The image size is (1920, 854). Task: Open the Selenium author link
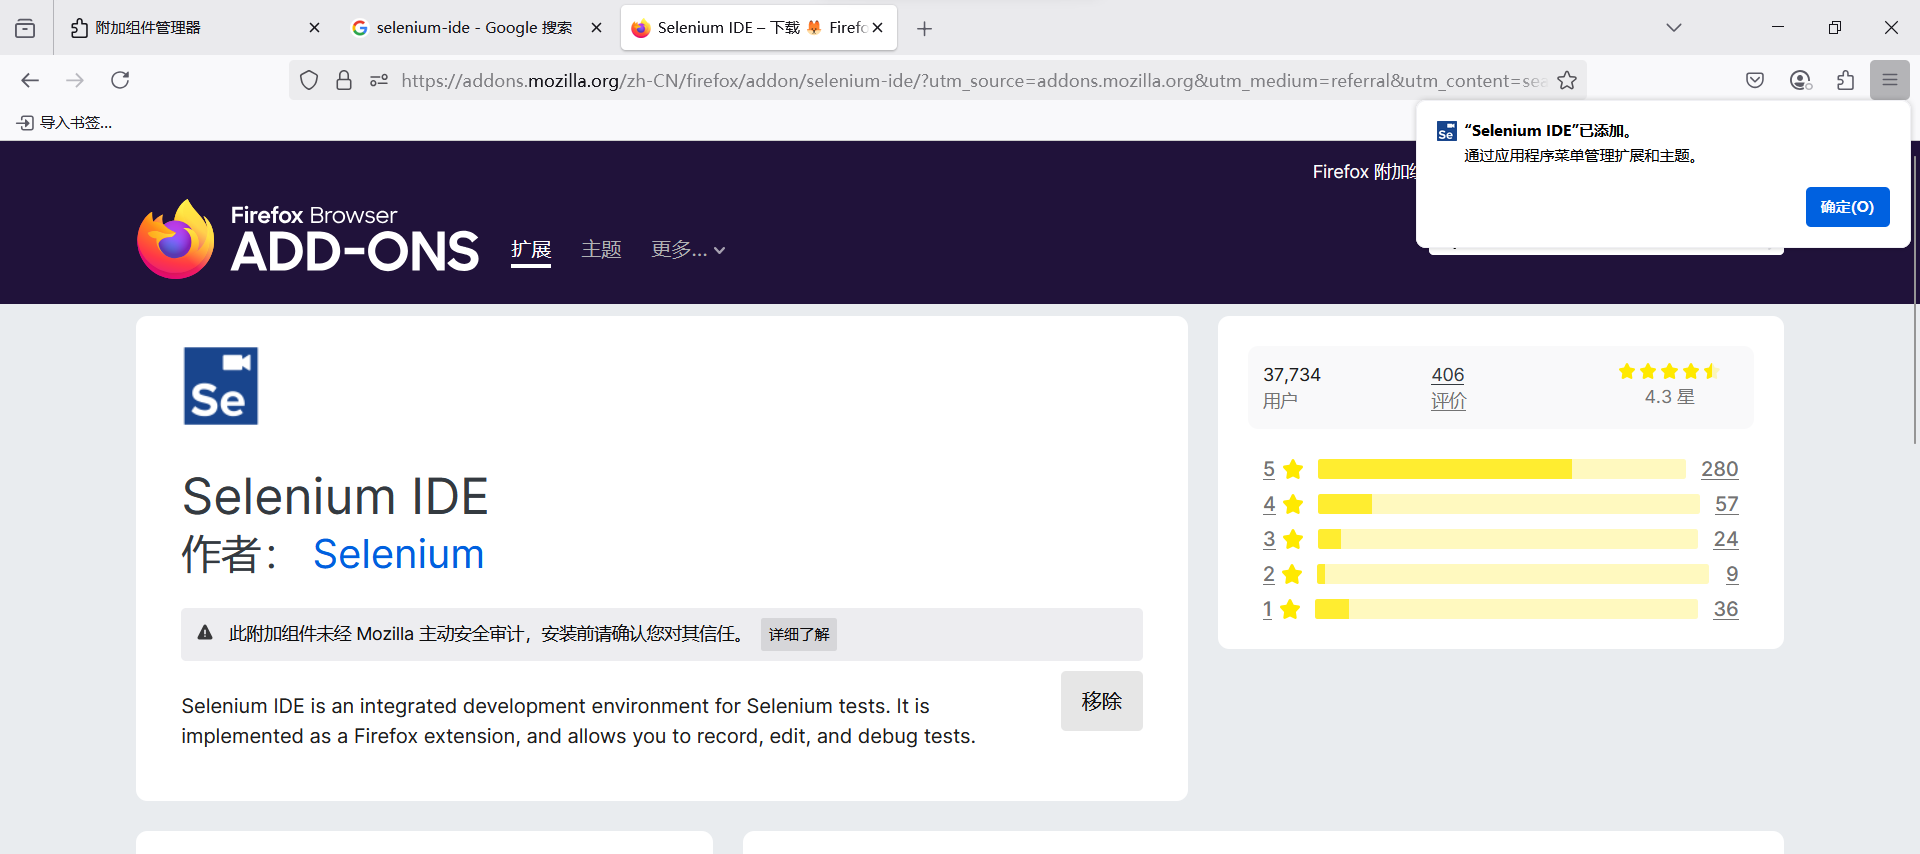pos(398,554)
